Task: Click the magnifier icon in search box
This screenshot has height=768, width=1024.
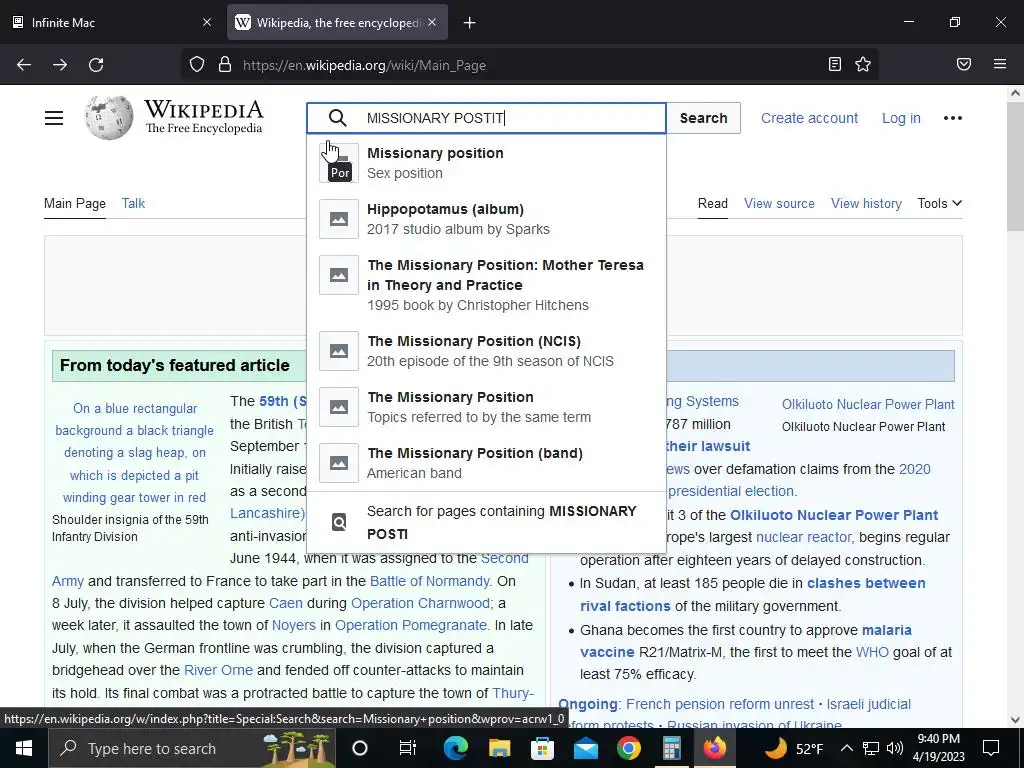Action: point(338,118)
